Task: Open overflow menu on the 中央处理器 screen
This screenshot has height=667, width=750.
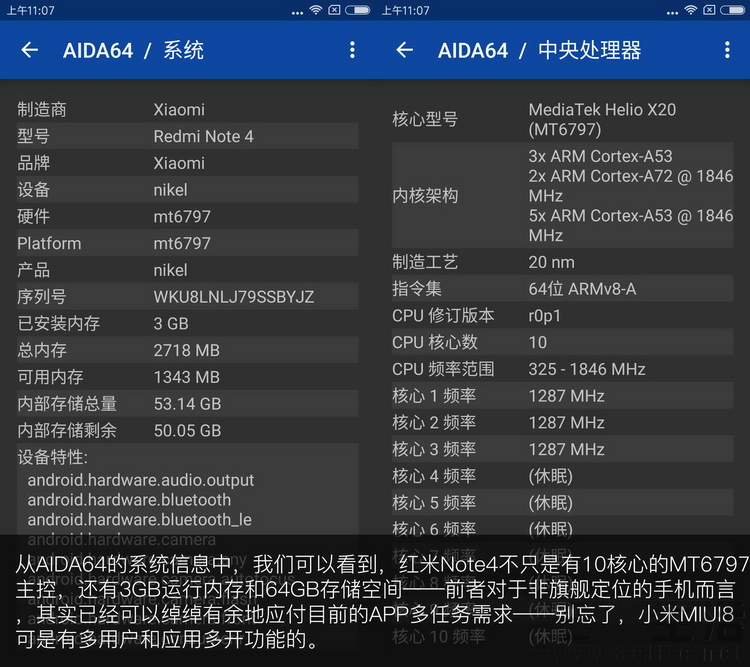Action: (727, 50)
